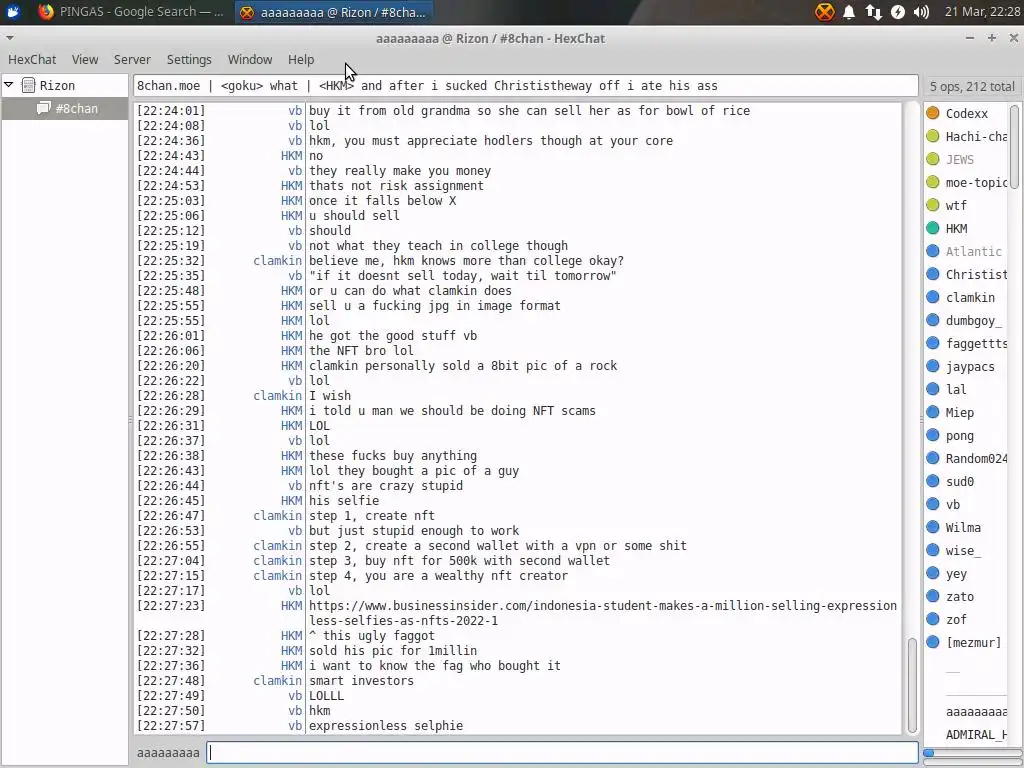
Task: Open the View menu
Action: (x=85, y=59)
